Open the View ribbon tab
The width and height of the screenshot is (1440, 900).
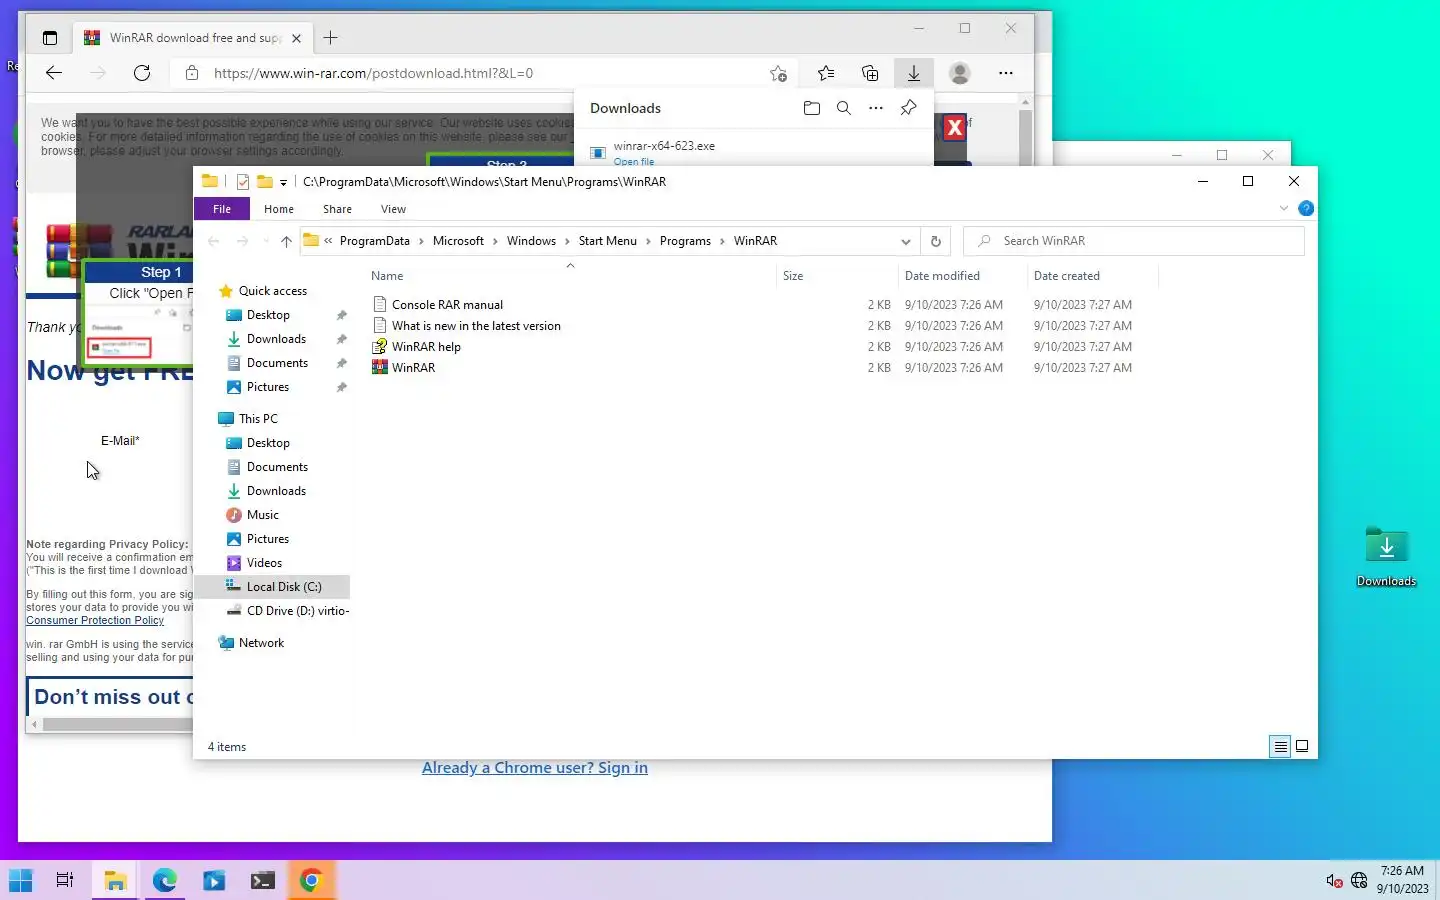click(393, 209)
